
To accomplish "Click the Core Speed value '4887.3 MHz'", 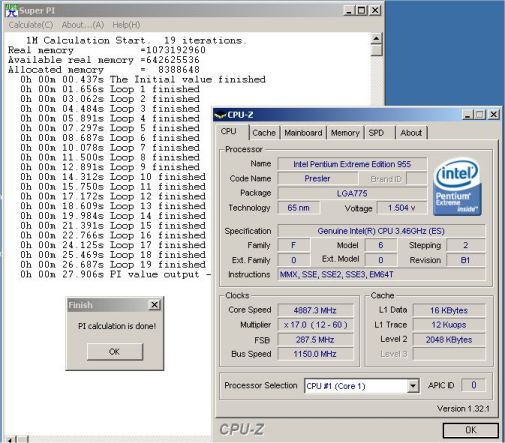I will tap(315, 310).
